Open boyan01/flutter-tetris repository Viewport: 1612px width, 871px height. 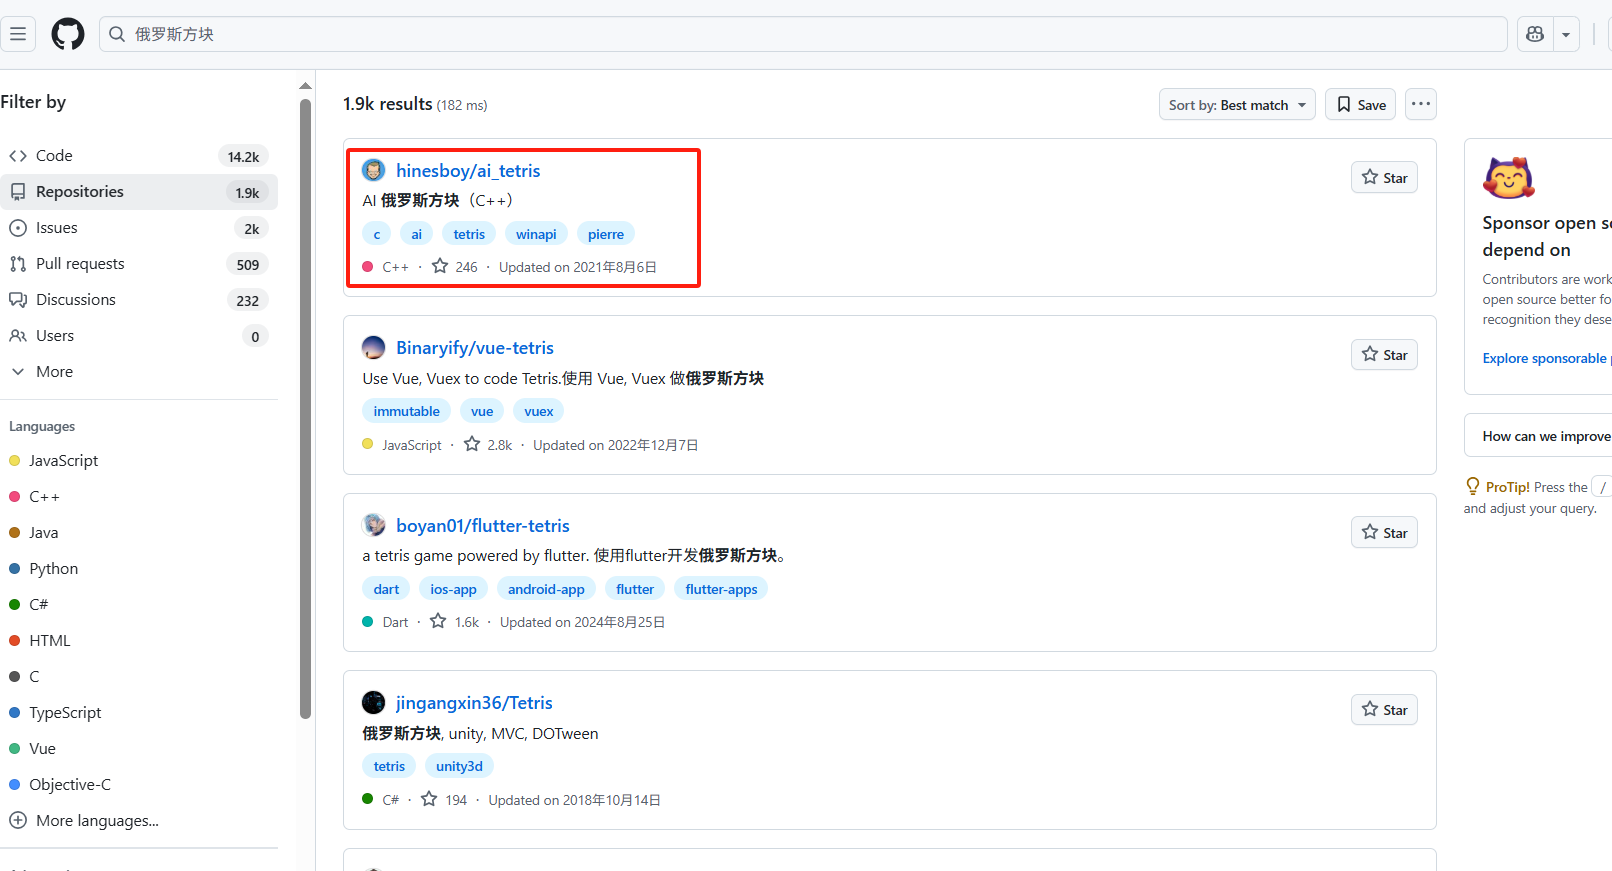(483, 526)
